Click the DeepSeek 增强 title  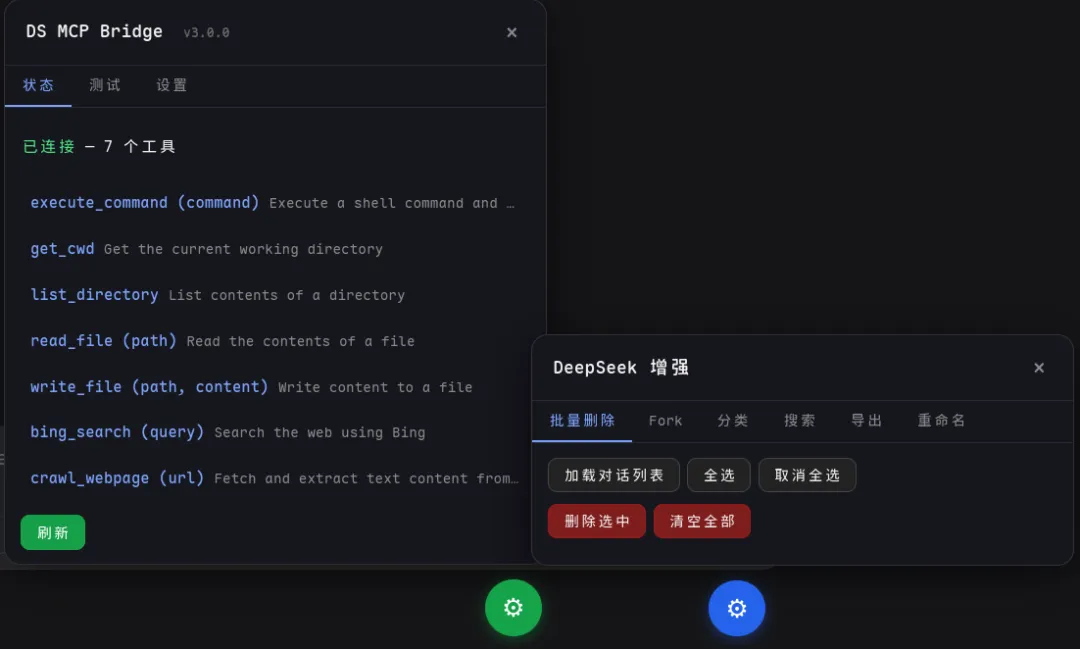click(x=621, y=367)
